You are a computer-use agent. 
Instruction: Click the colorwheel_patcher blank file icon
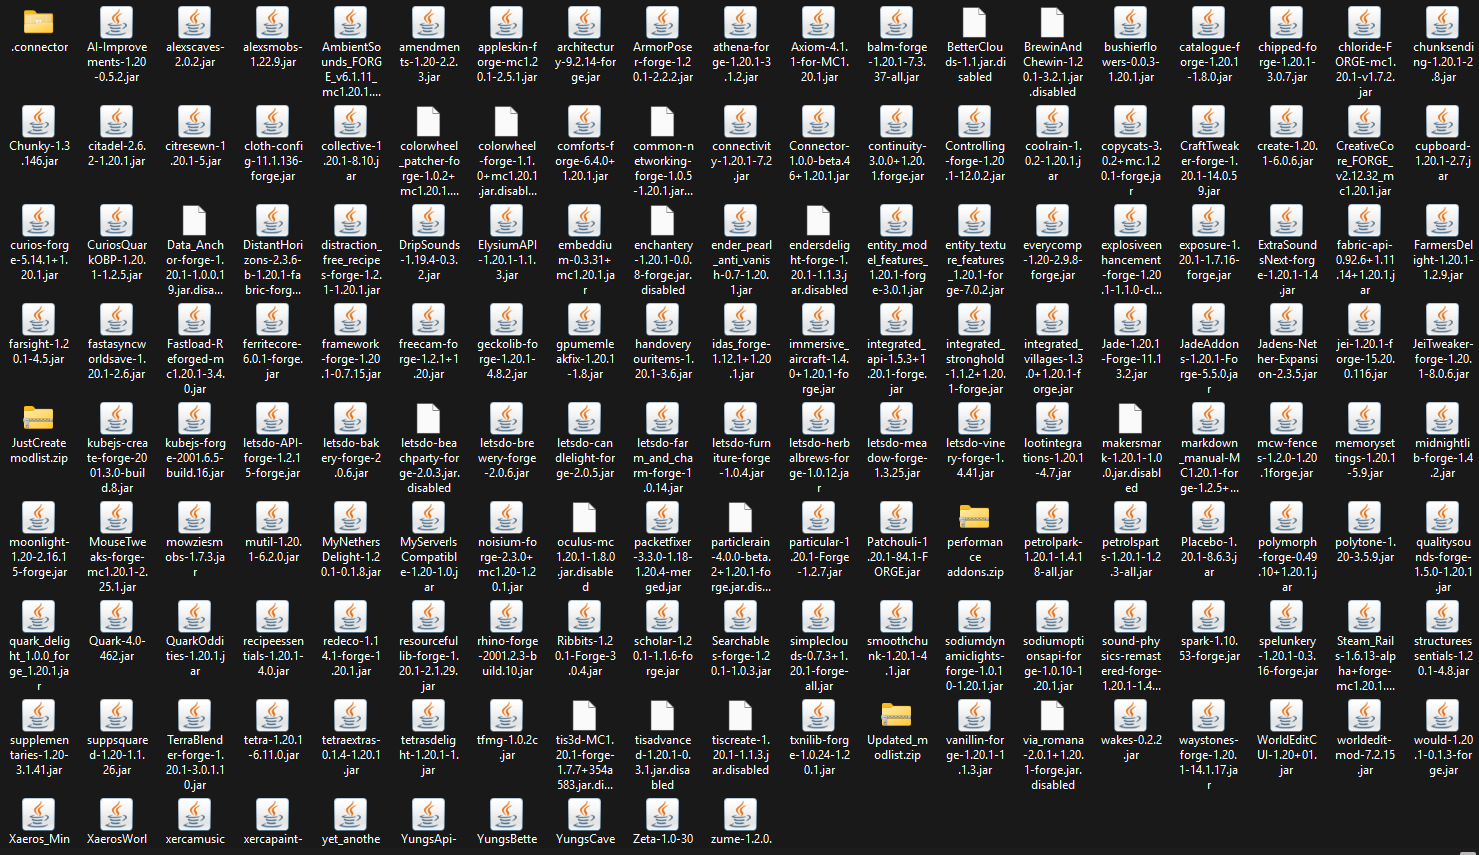point(428,121)
